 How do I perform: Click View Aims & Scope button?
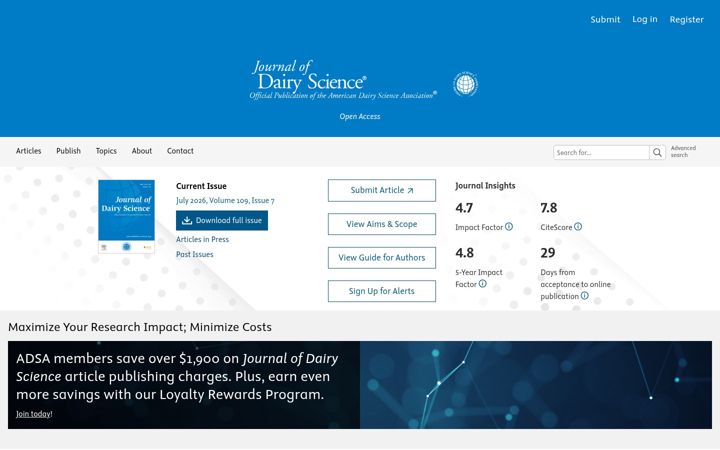click(x=382, y=224)
